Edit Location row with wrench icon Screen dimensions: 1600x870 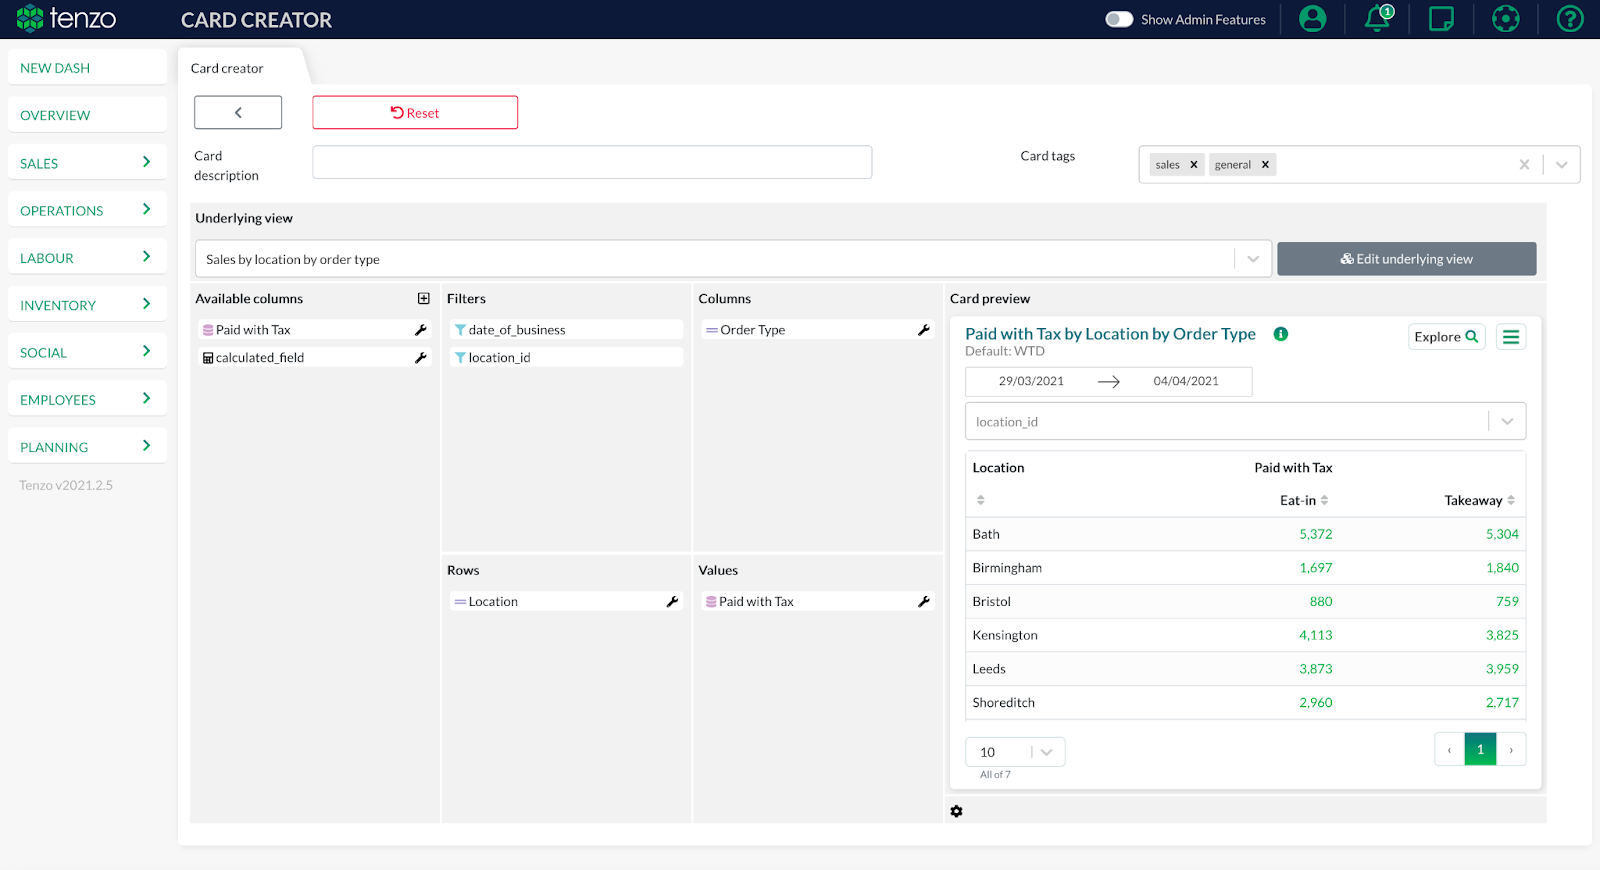pos(673,602)
